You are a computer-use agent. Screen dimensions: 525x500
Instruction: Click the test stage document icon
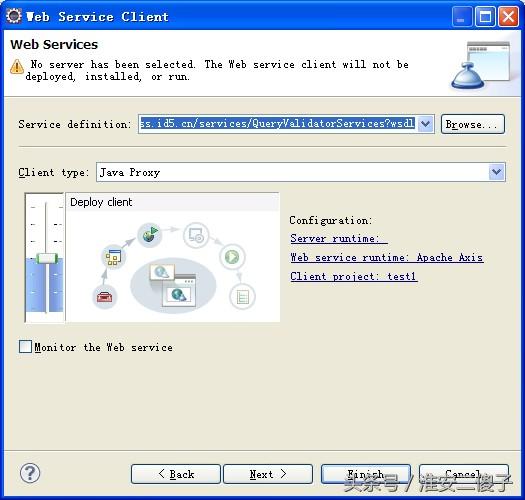pos(242,296)
